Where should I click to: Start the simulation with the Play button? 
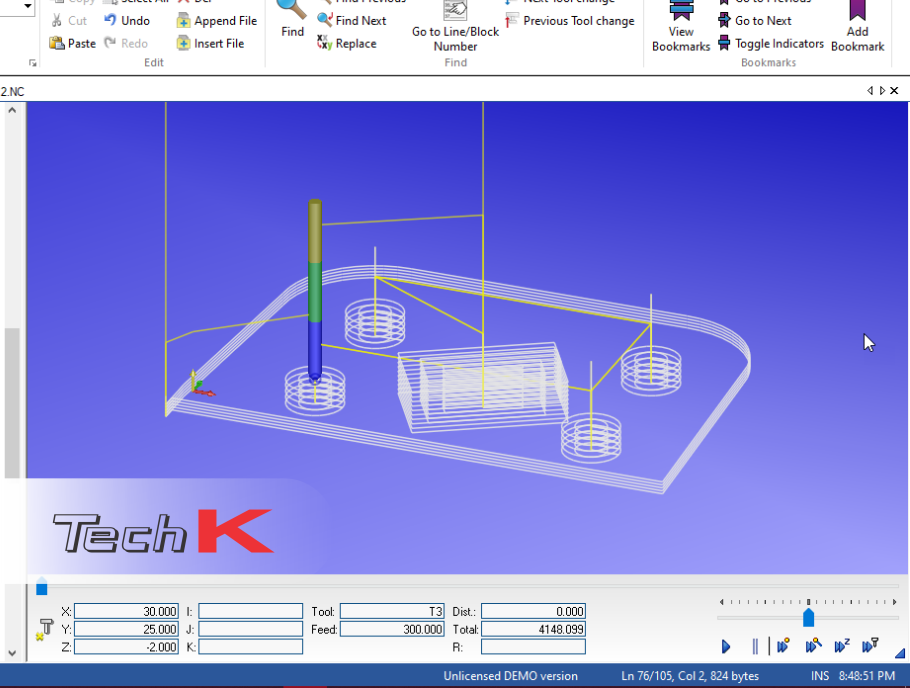pos(725,647)
